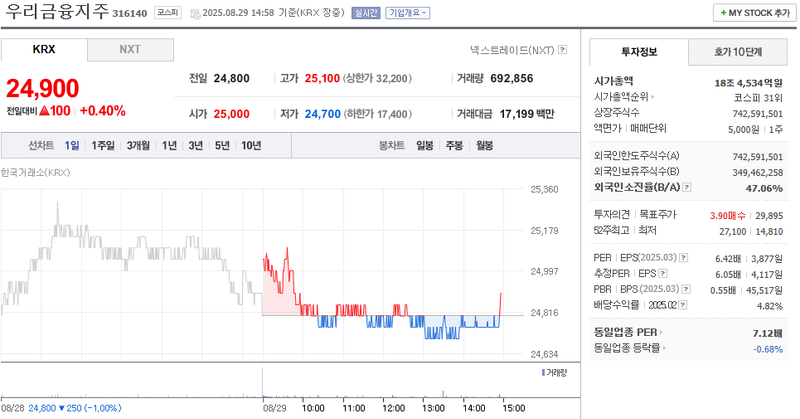Click the 실시간 badge button
The image size is (800, 419).
pos(366,13)
